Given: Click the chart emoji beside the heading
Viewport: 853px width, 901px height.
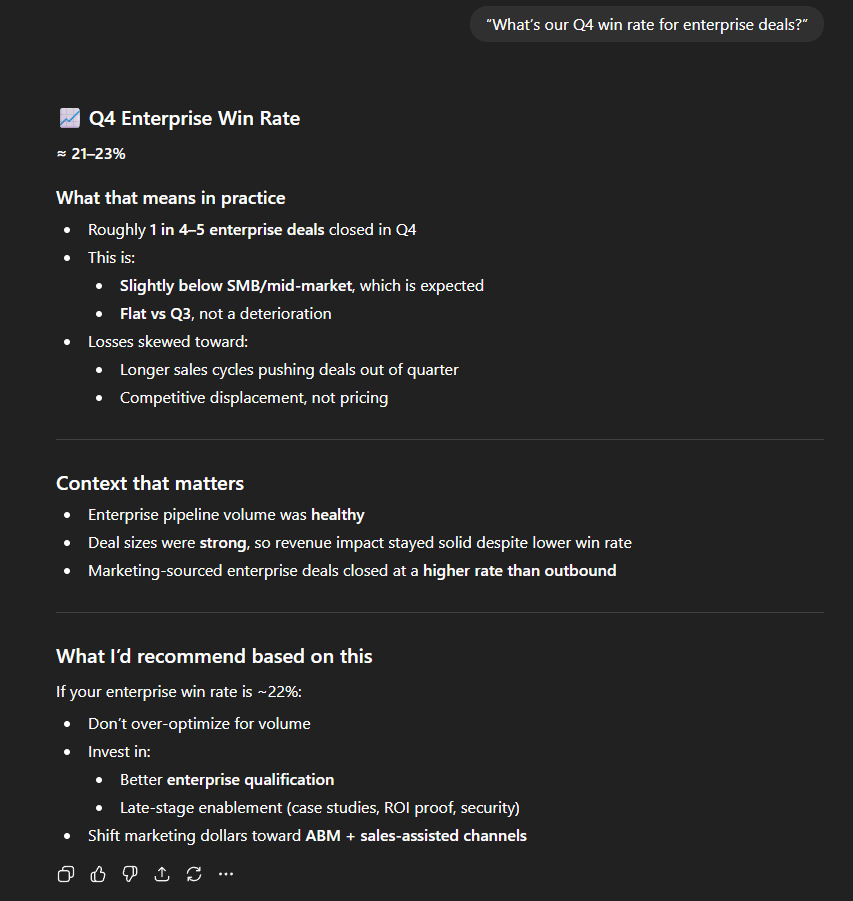Looking at the screenshot, I should 68,117.
